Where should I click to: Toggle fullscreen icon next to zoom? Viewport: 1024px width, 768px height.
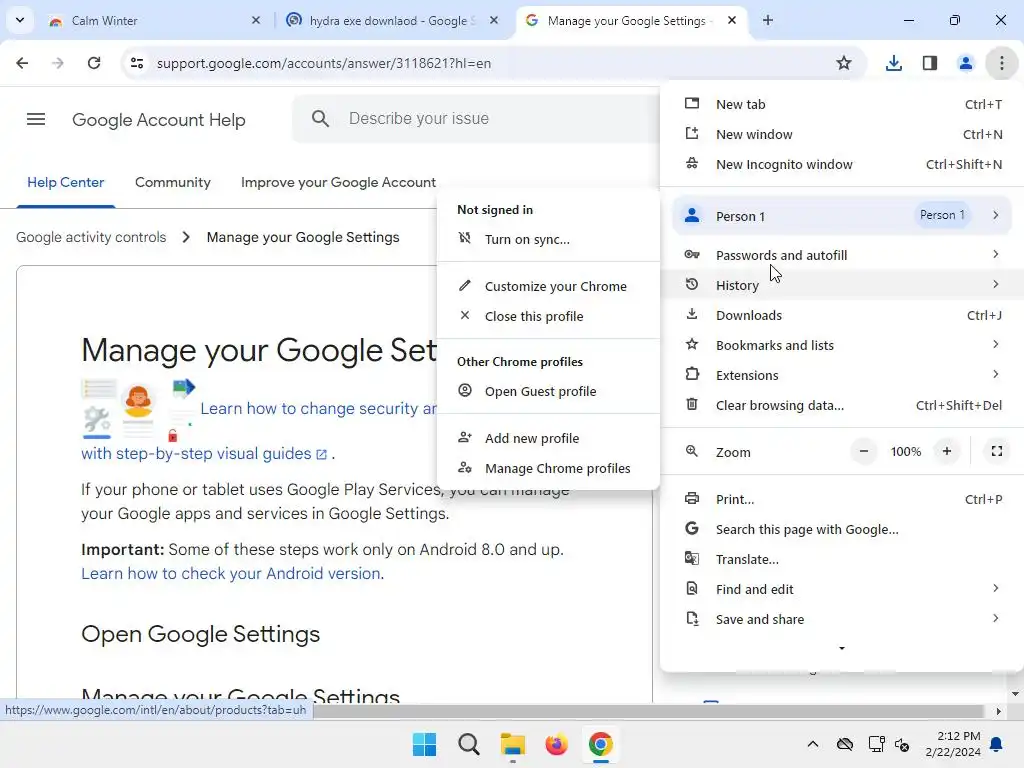click(997, 451)
